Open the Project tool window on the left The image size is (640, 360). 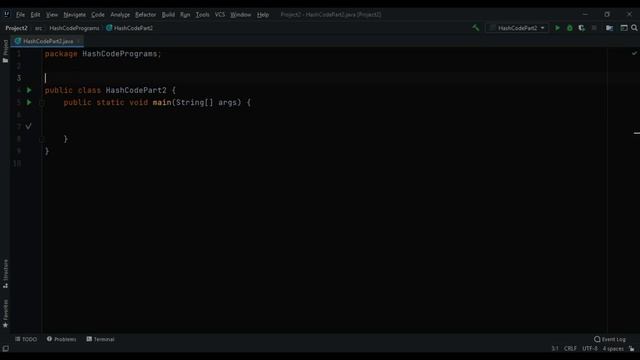pyautogui.click(x=5, y=51)
